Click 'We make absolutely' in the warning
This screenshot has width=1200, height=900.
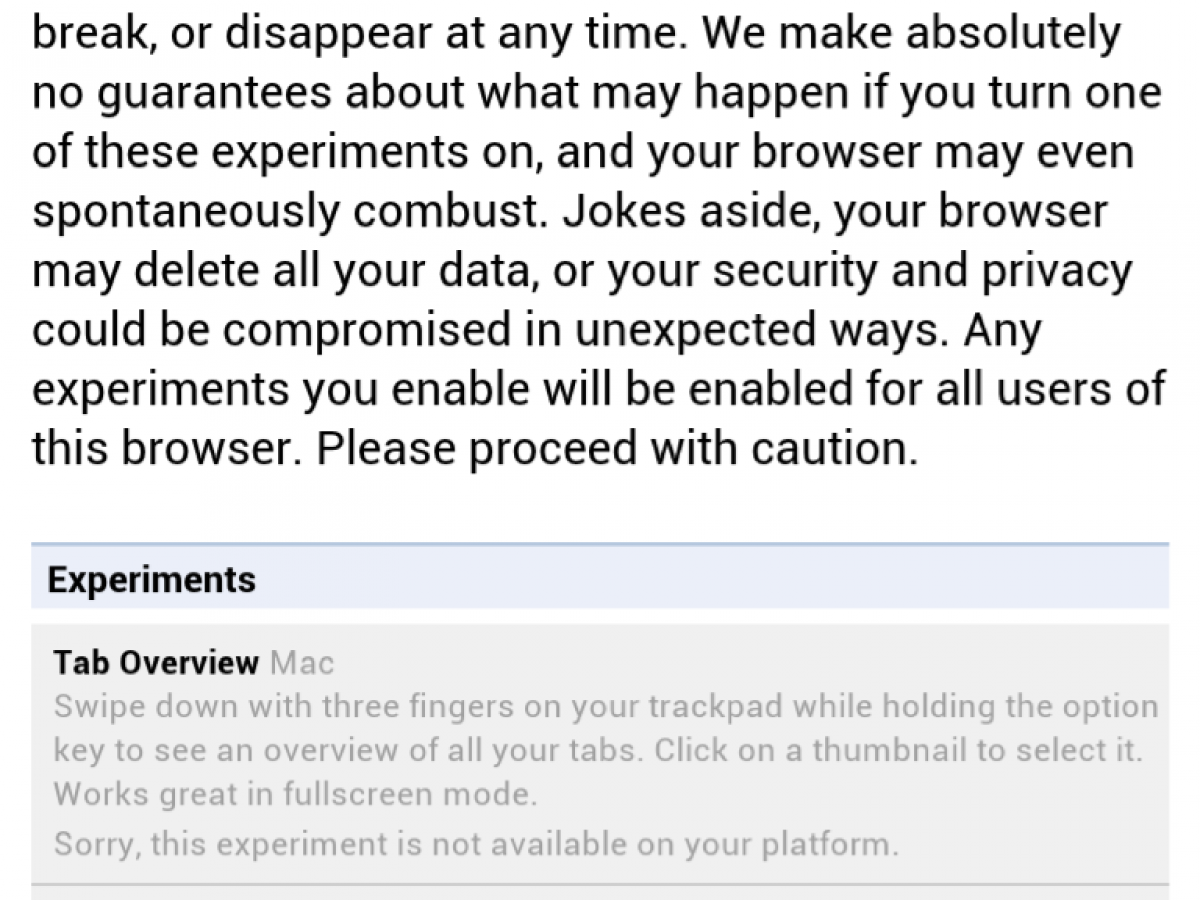point(910,35)
